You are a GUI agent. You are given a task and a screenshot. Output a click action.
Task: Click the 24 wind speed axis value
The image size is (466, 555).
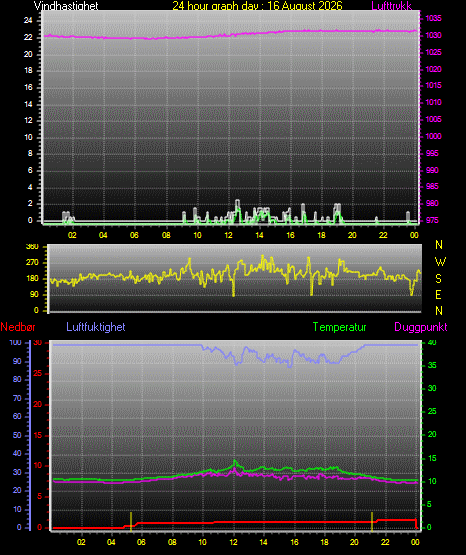(x=28, y=21)
